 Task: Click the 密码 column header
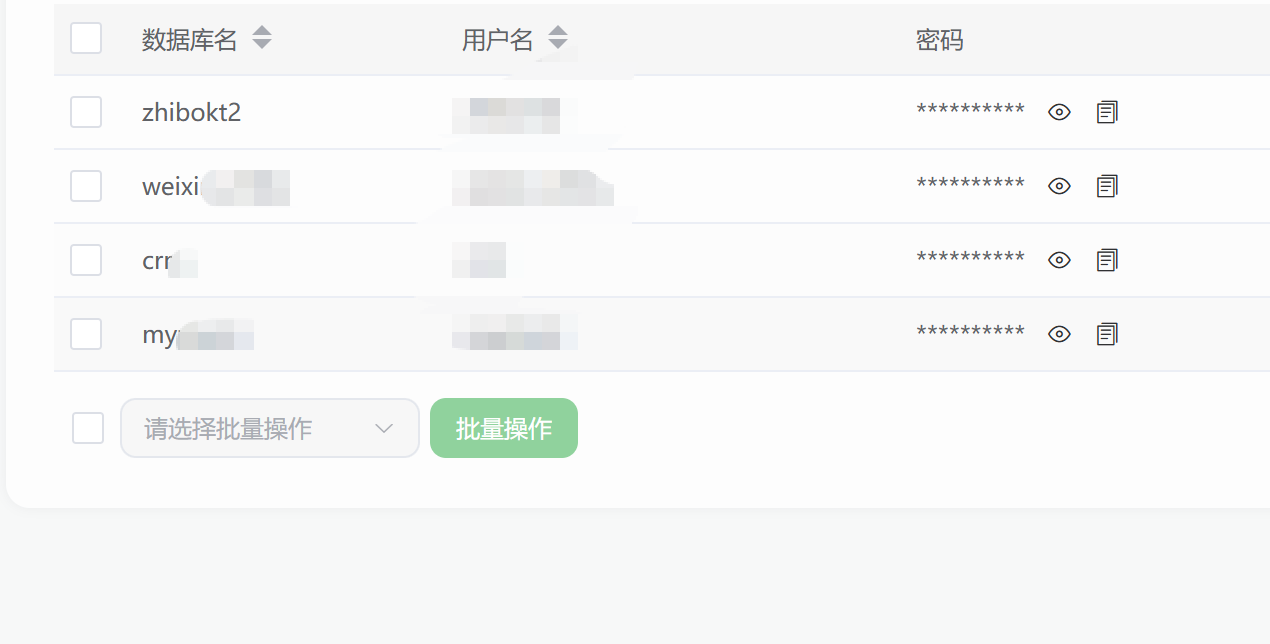point(939,40)
